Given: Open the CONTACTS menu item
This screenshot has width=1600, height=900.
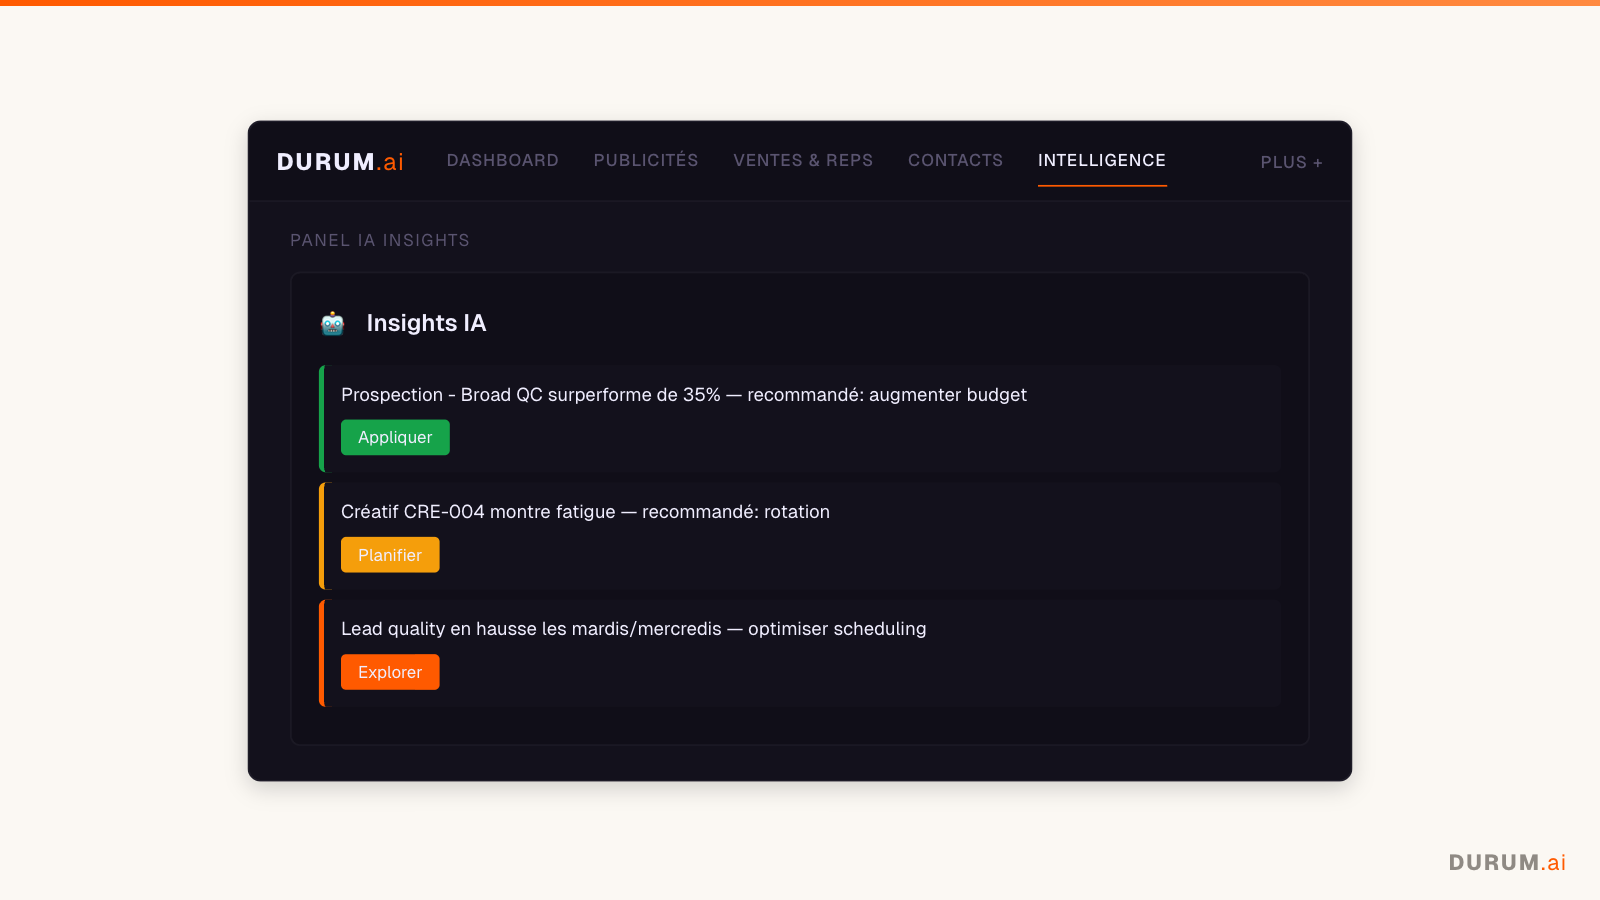Looking at the screenshot, I should click(x=955, y=160).
